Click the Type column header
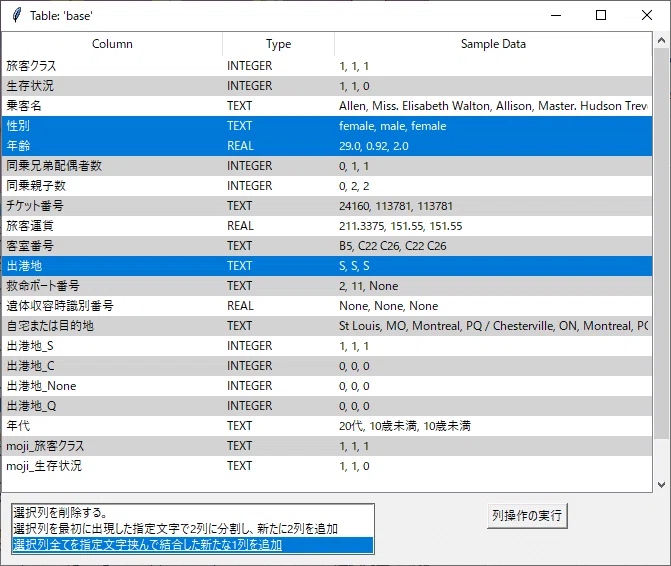 [x=278, y=44]
